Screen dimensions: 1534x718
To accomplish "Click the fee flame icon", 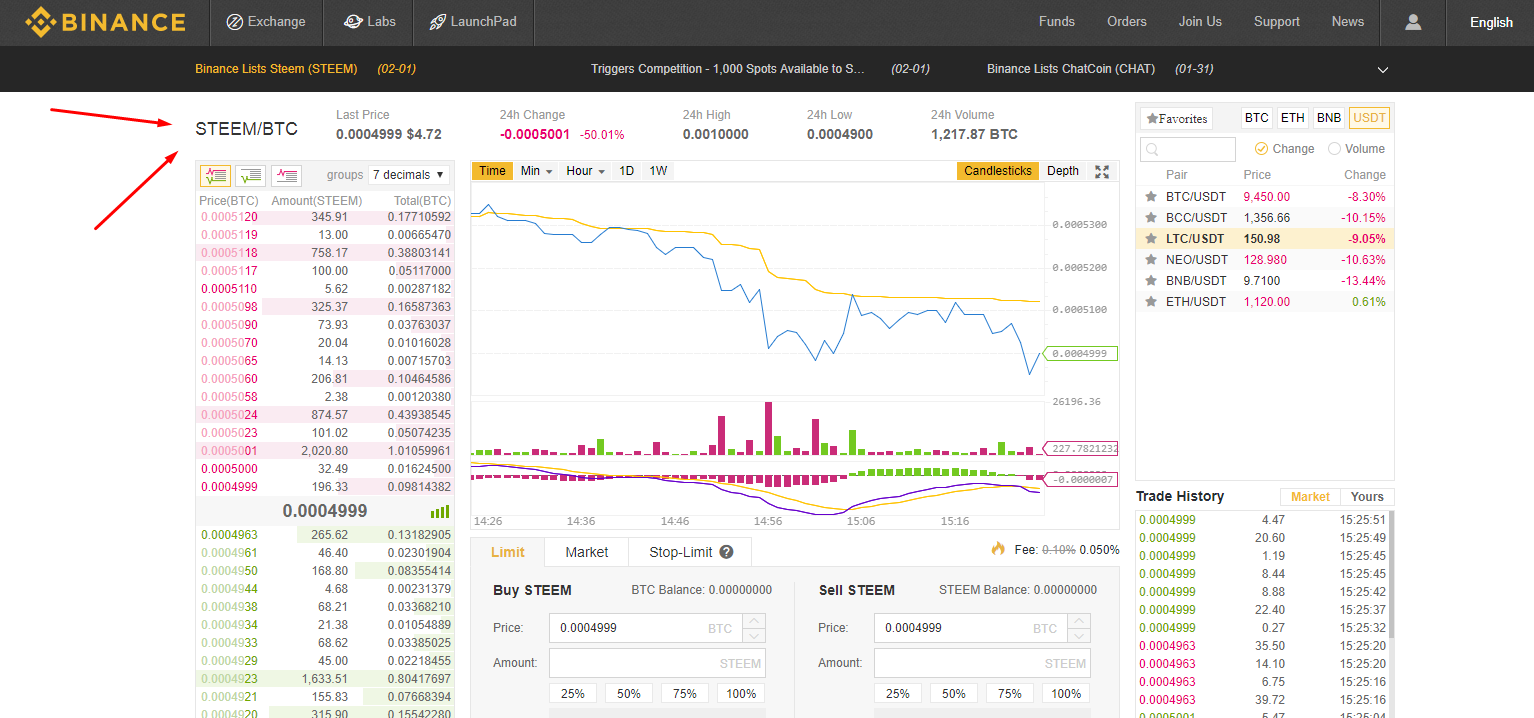I will (x=998, y=548).
